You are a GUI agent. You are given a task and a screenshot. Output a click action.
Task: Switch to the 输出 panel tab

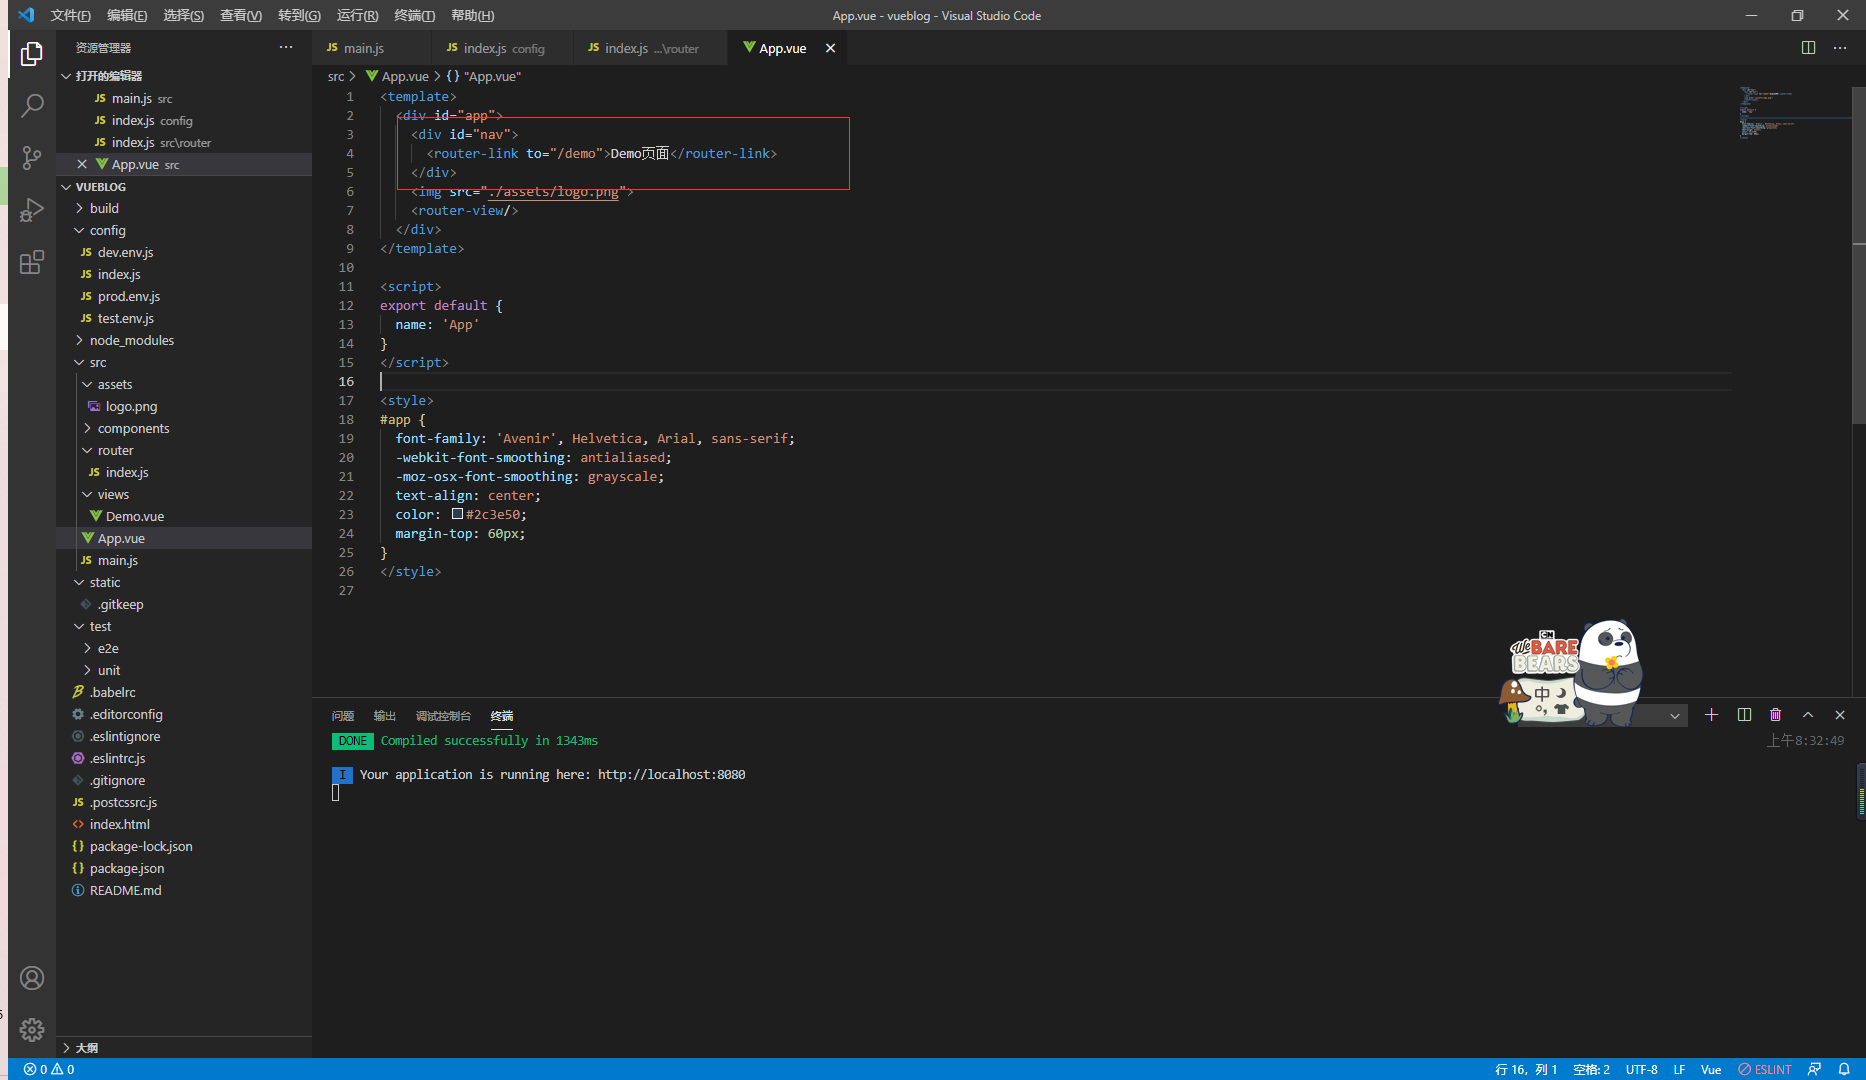(x=385, y=716)
